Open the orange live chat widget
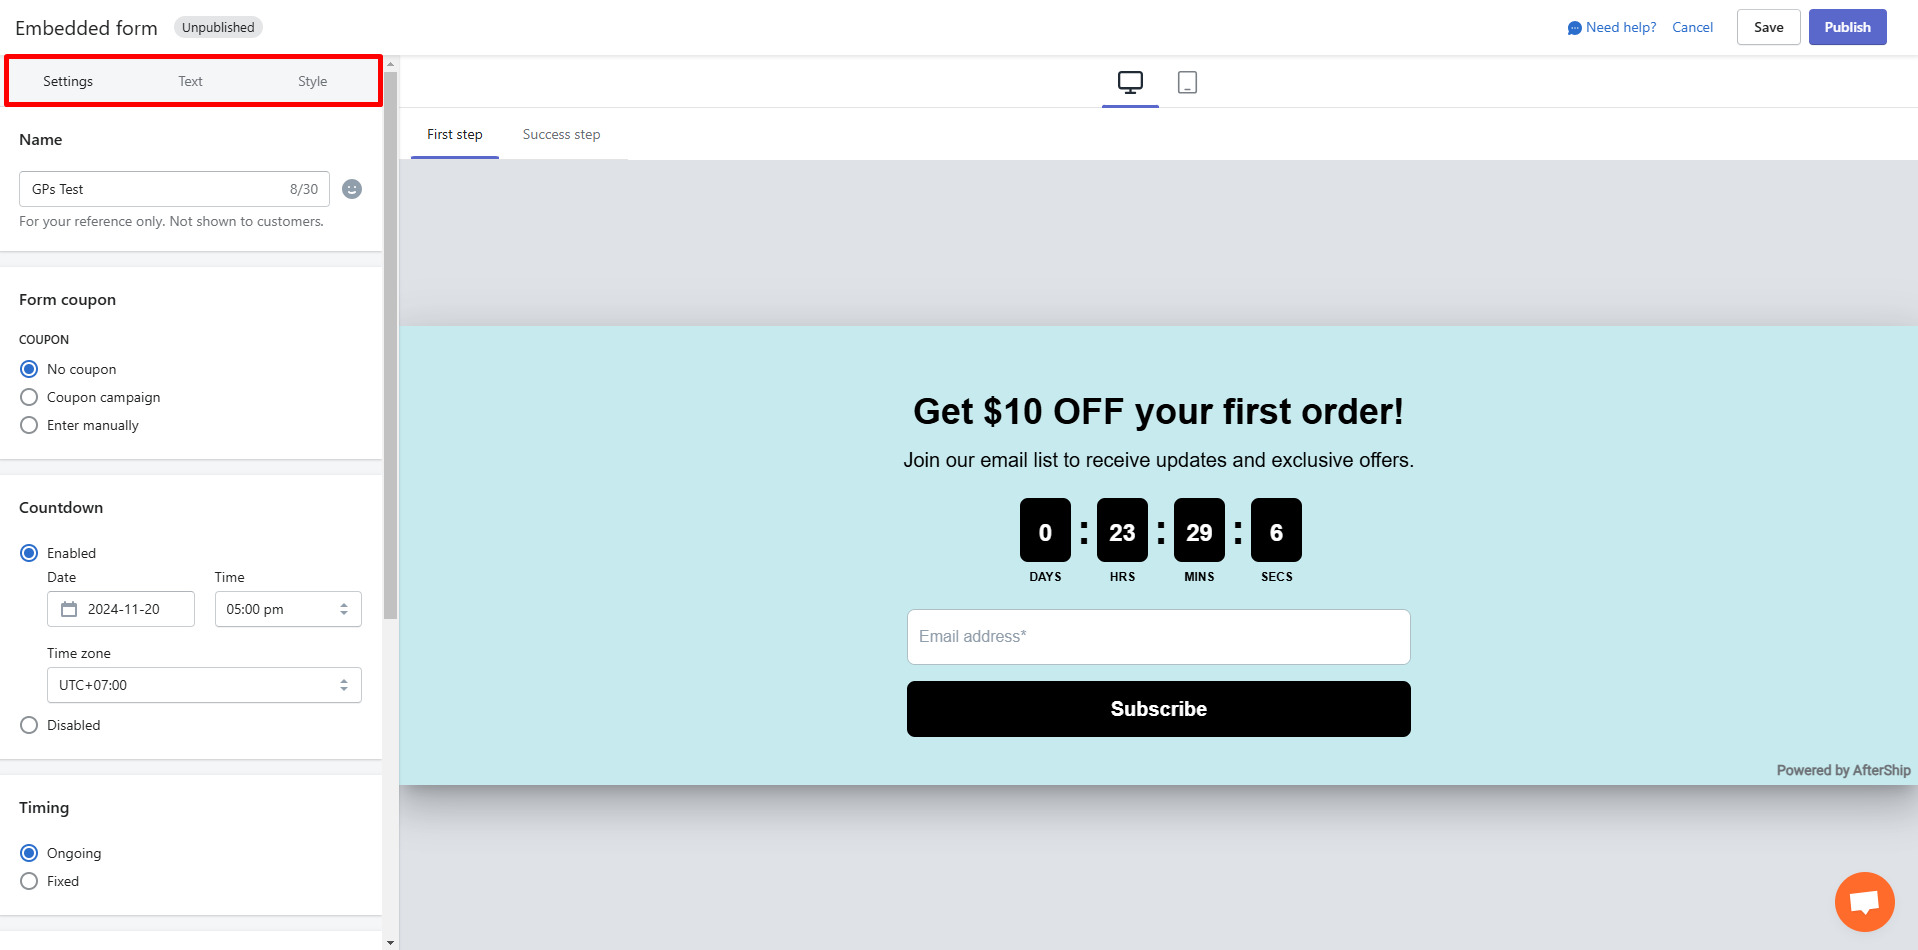 [1864, 901]
